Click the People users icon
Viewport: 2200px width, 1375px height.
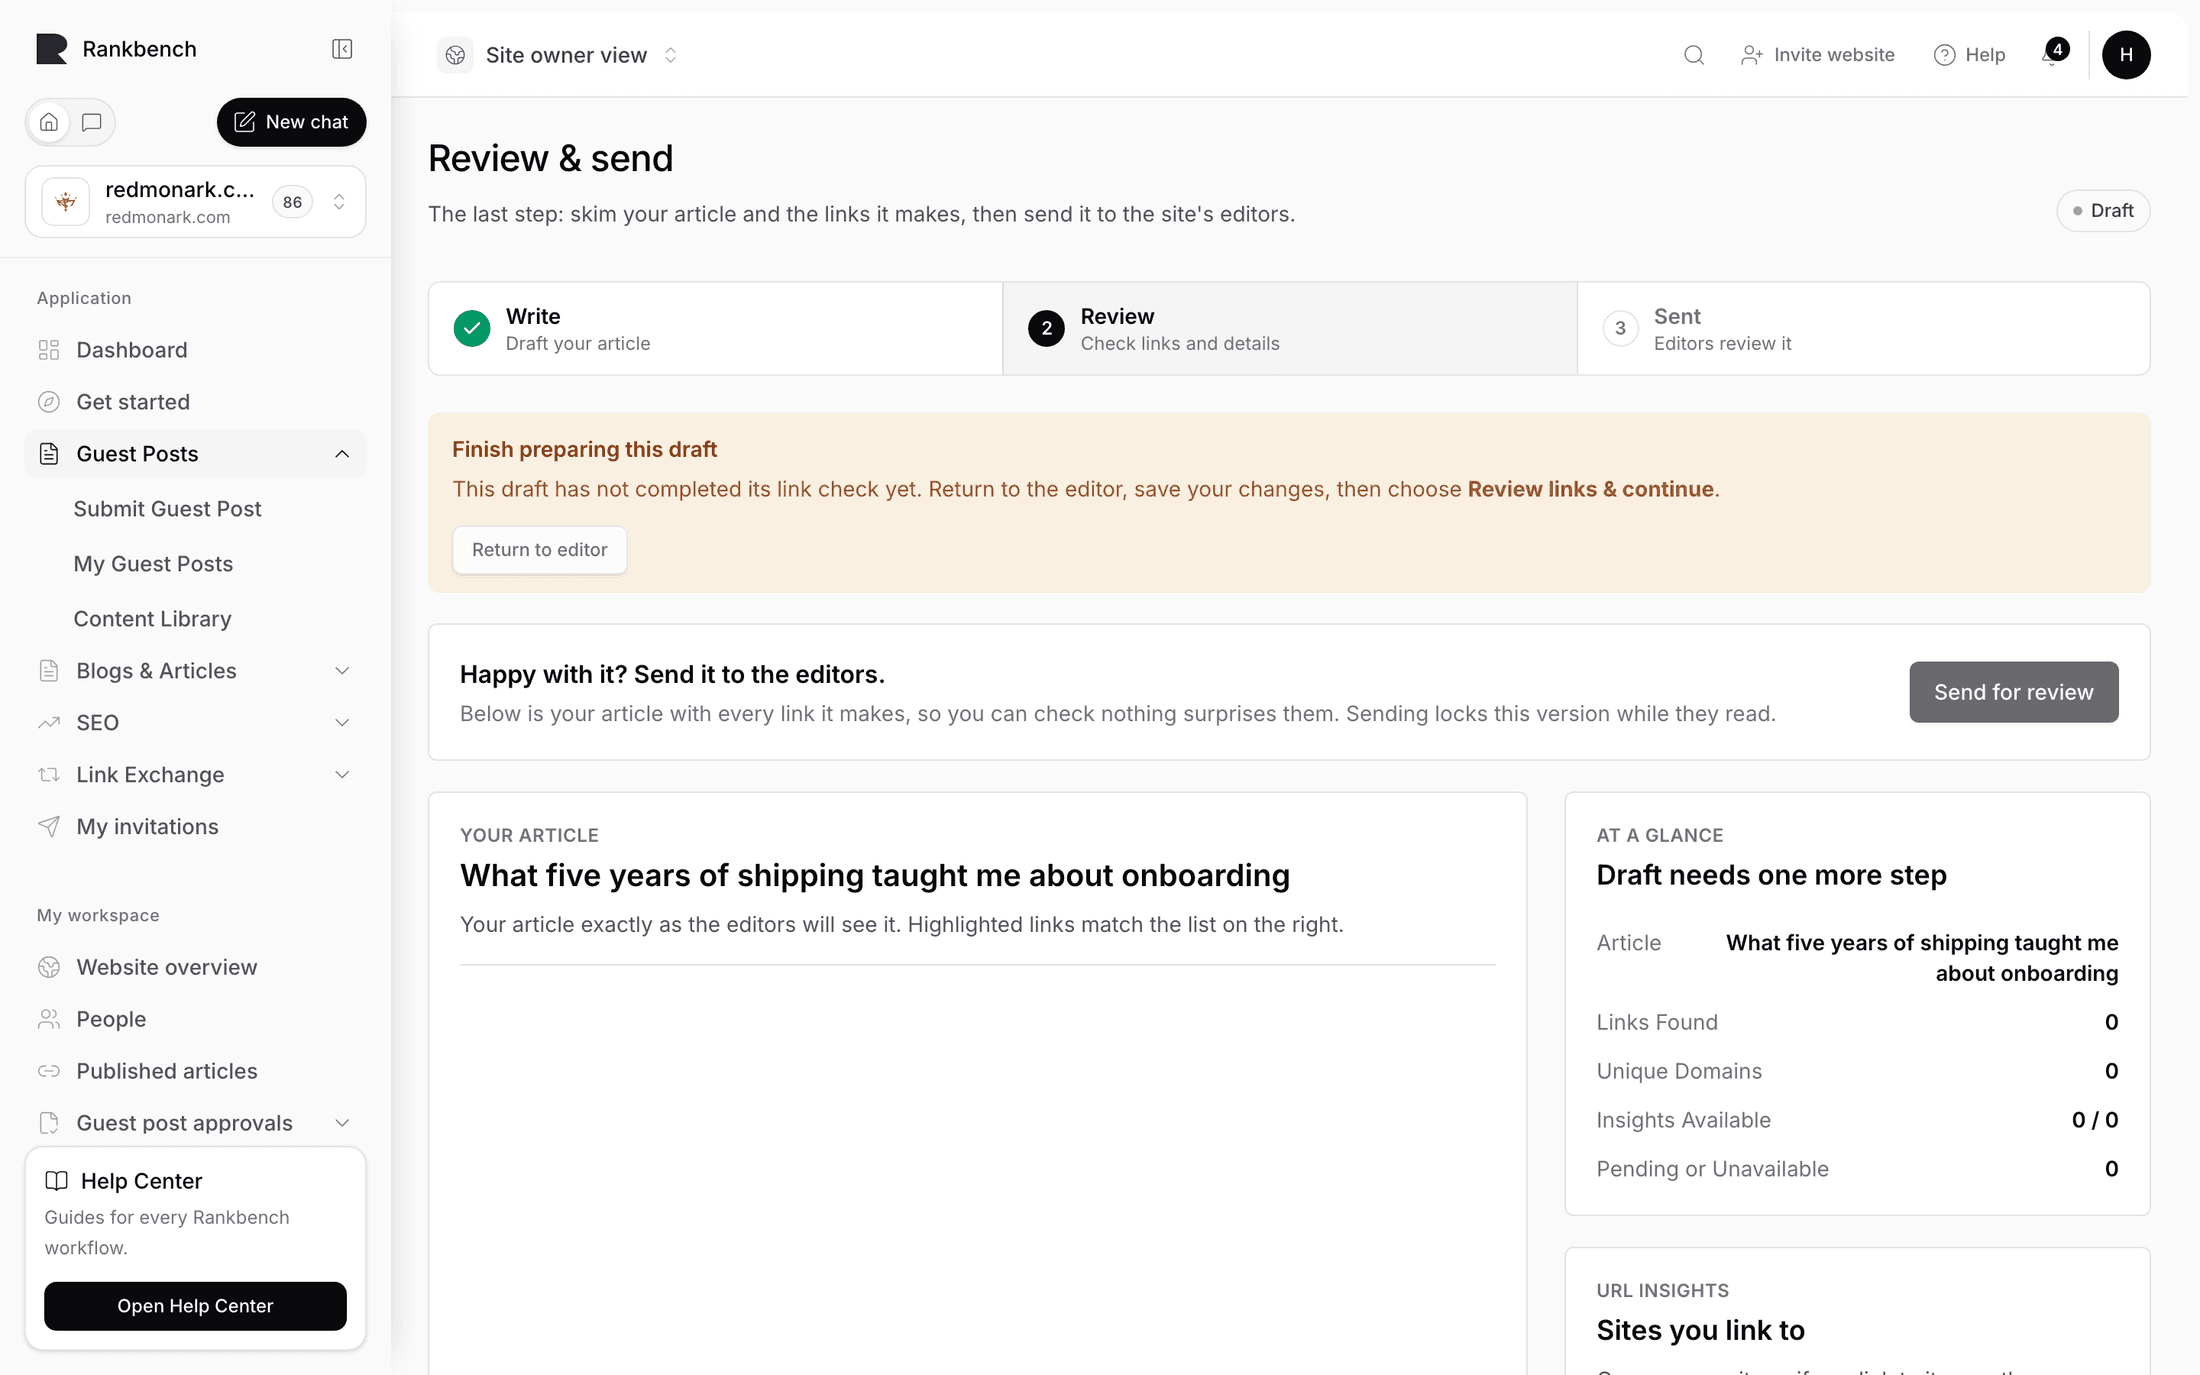tap(49, 1019)
